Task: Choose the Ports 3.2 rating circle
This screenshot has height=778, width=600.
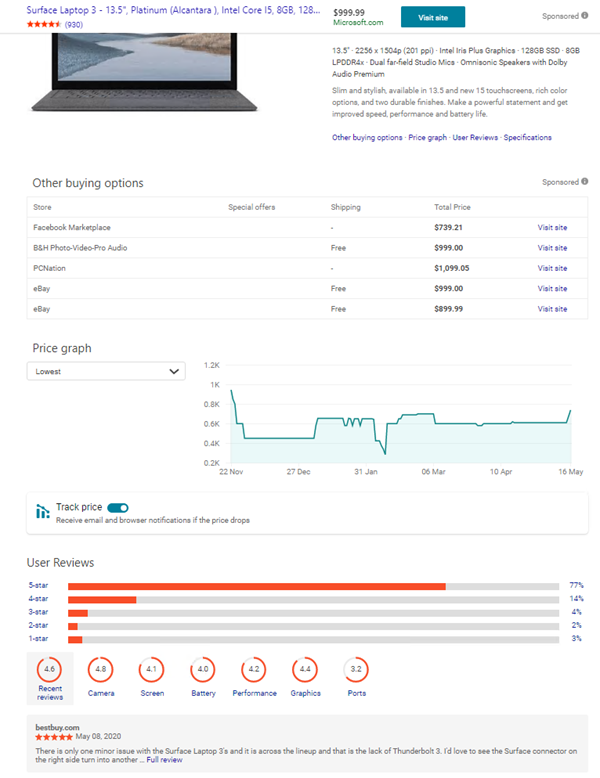Action: [x=355, y=669]
